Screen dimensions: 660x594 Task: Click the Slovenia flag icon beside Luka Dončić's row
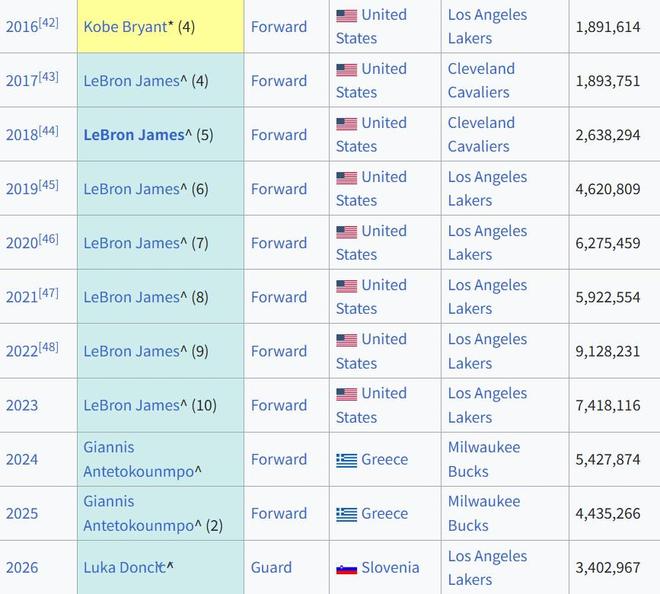point(346,568)
